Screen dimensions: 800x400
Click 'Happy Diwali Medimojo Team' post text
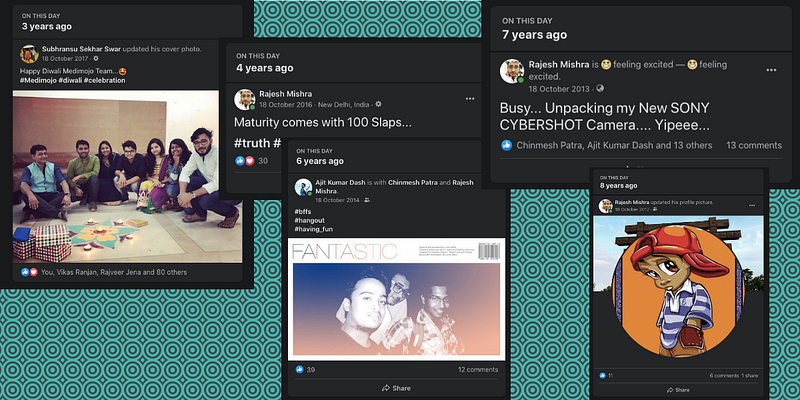pos(71,71)
